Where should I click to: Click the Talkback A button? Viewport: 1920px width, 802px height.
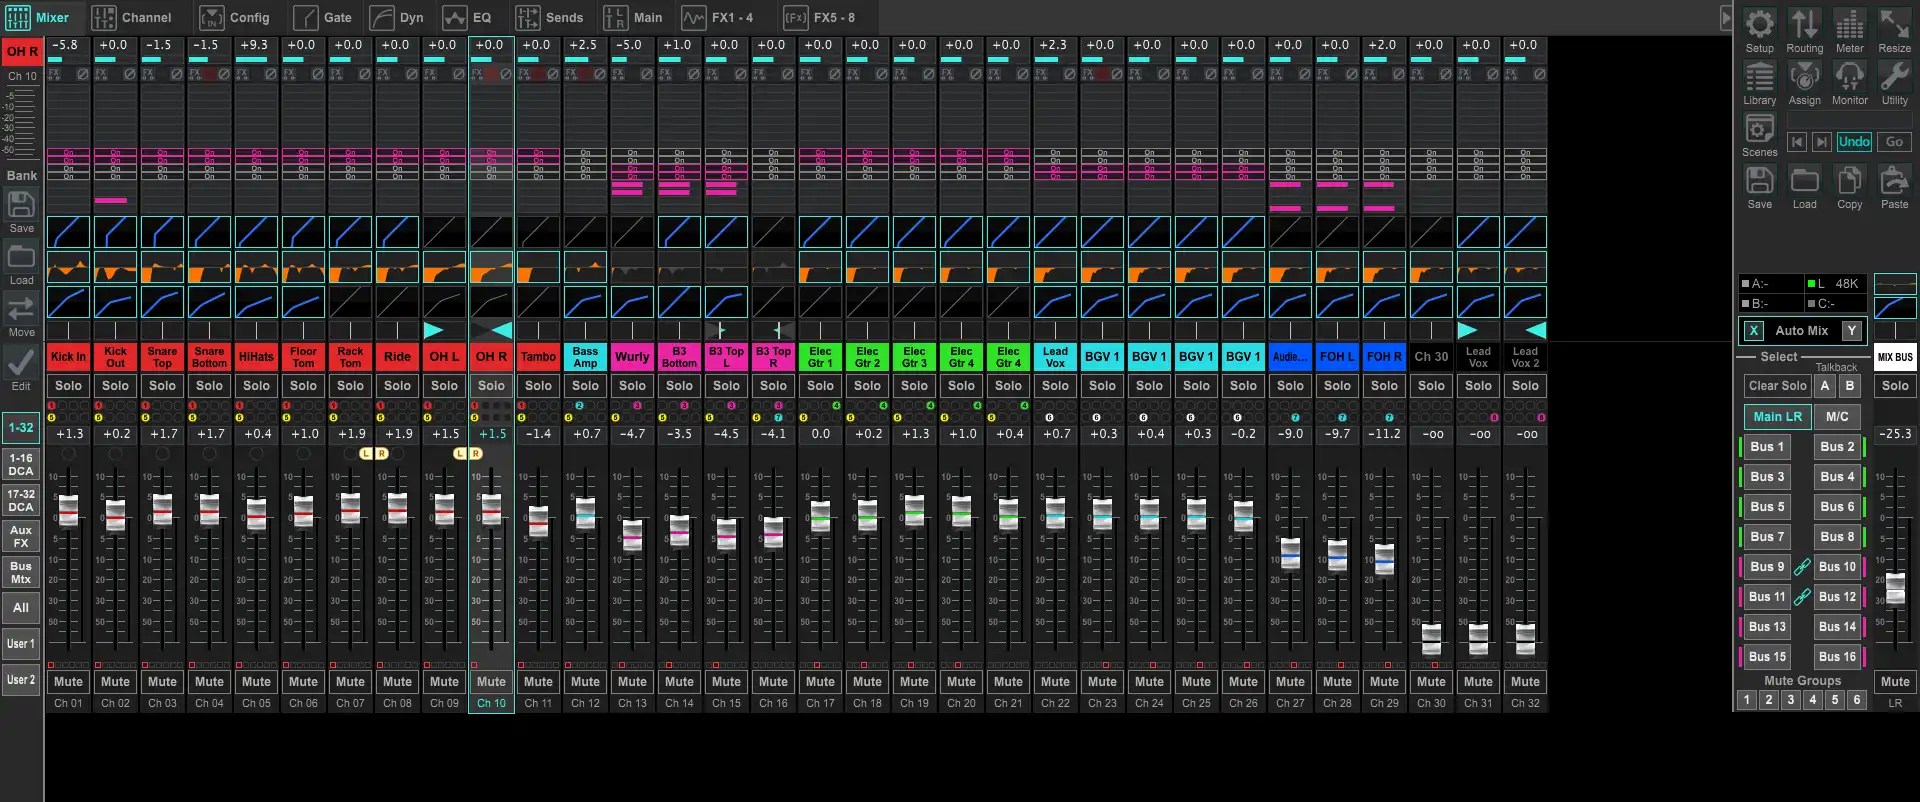pos(1825,386)
